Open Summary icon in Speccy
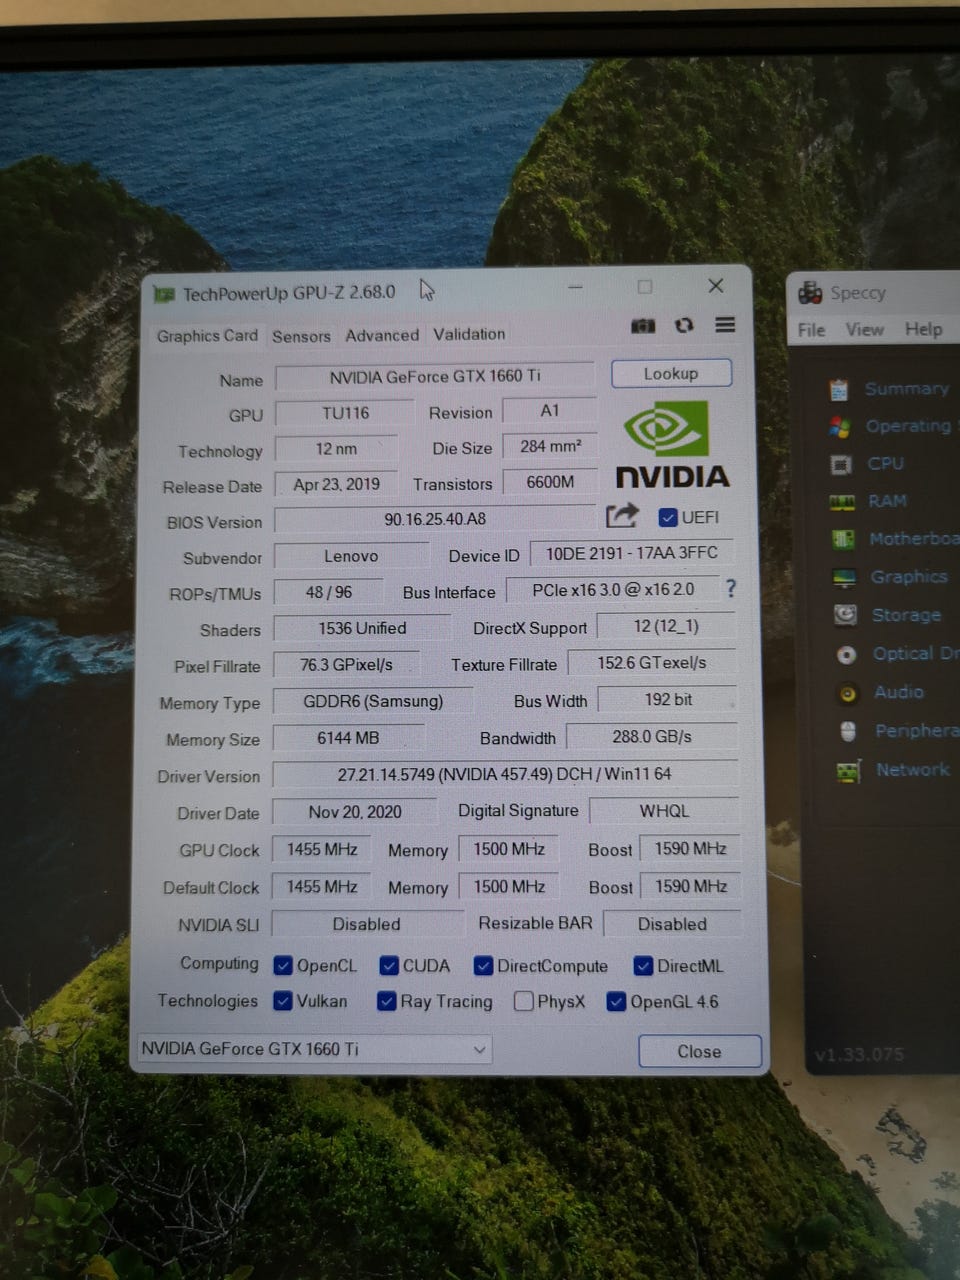 (838, 389)
